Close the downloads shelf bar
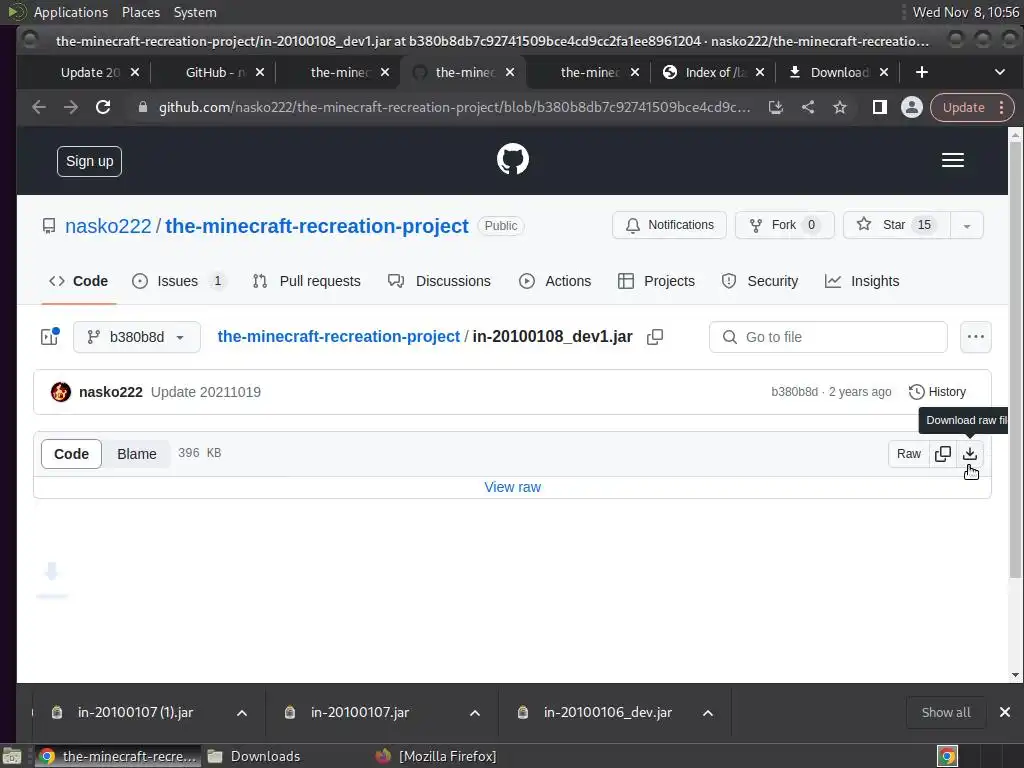Screen dimensions: 1024x768 point(1005,712)
